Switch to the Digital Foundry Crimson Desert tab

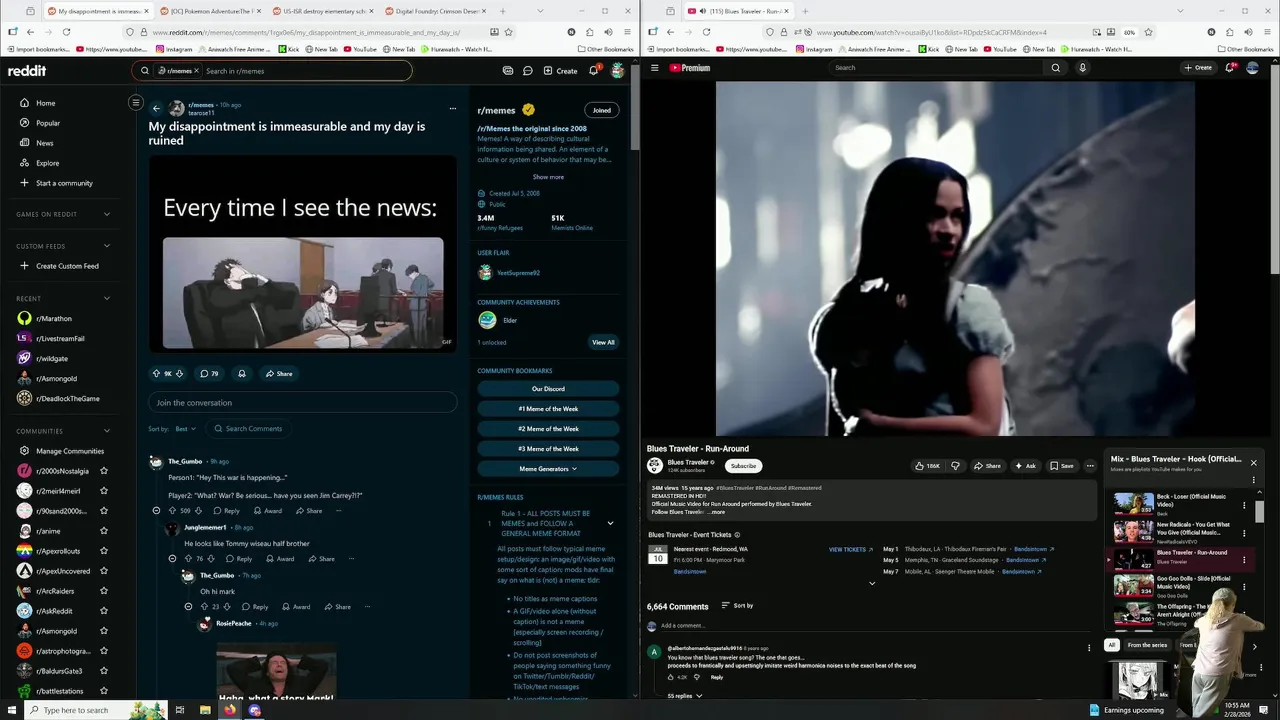click(x=434, y=11)
